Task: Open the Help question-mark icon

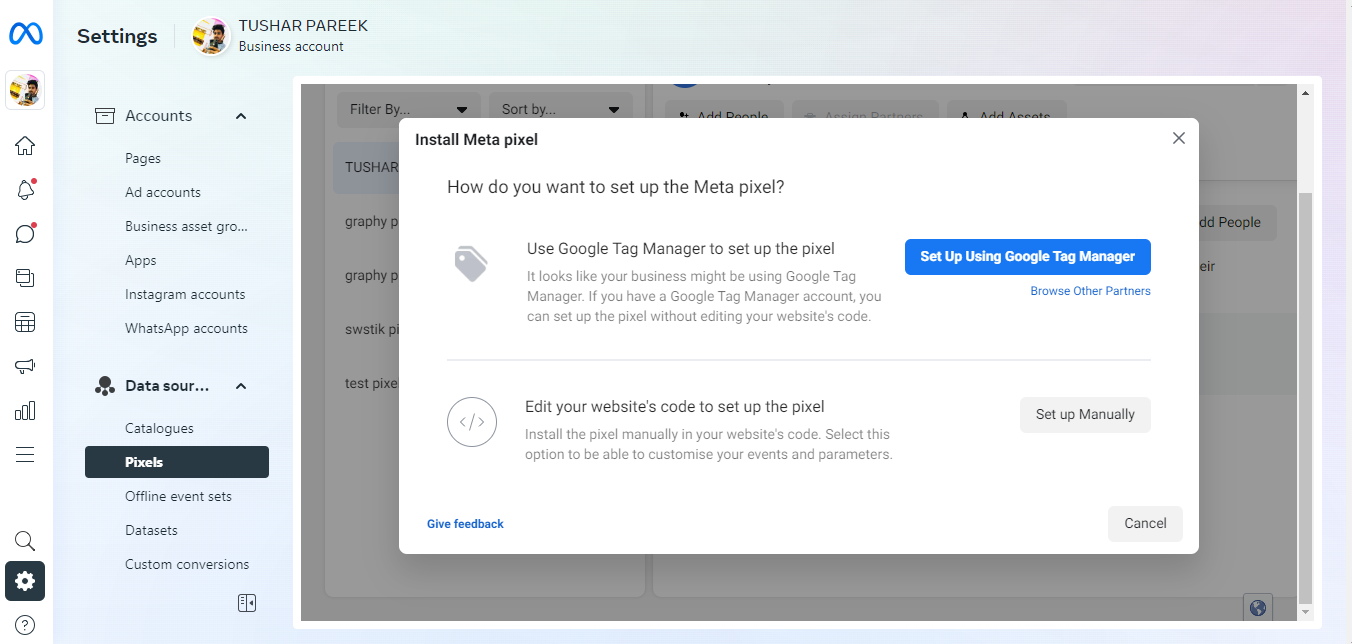Action: [24, 621]
